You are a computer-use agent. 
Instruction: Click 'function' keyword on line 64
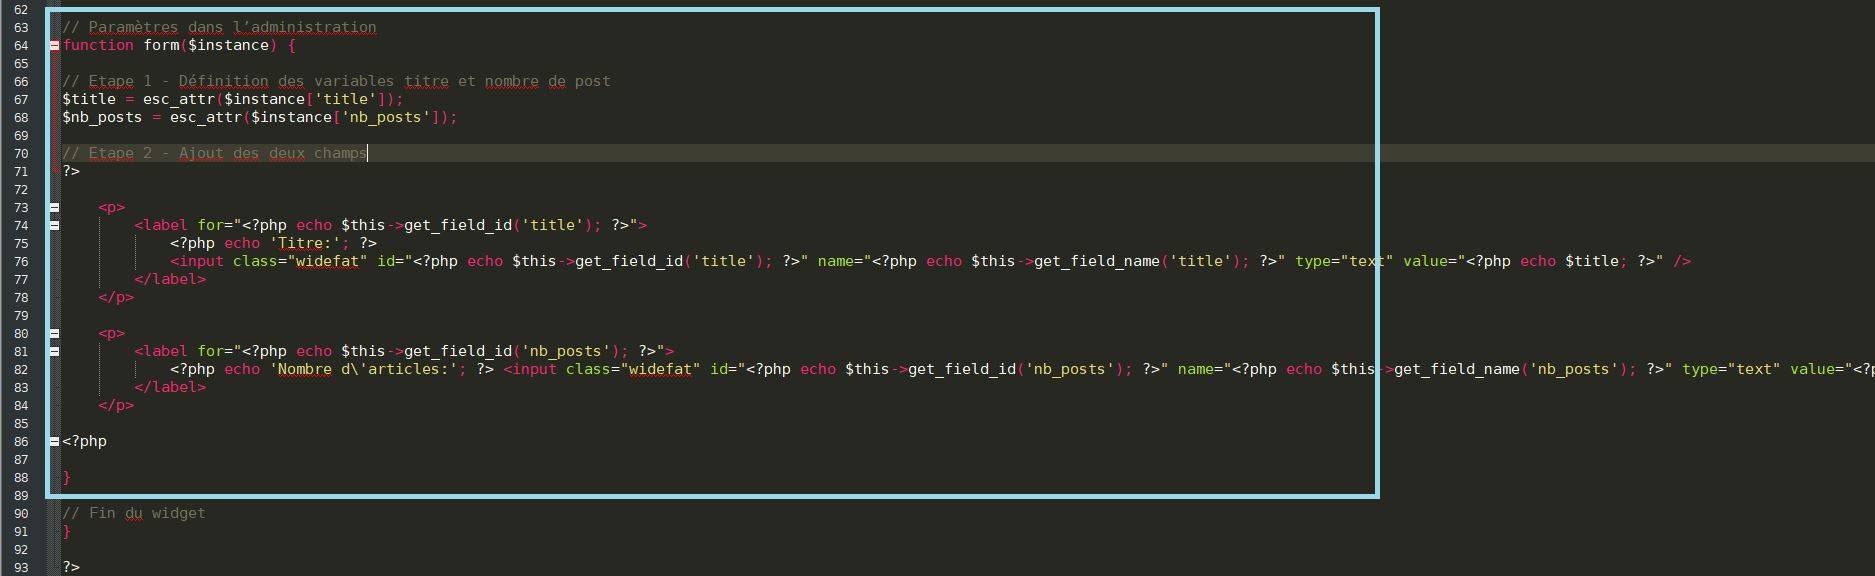(x=98, y=45)
